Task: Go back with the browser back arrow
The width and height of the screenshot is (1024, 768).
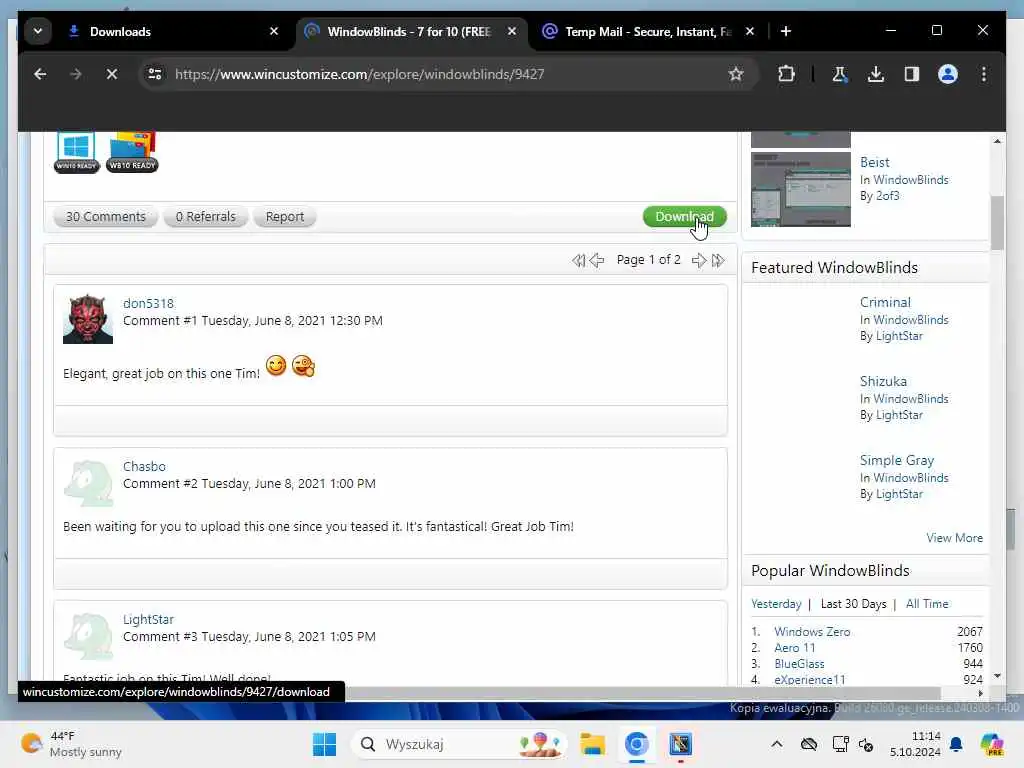Action: click(x=40, y=74)
